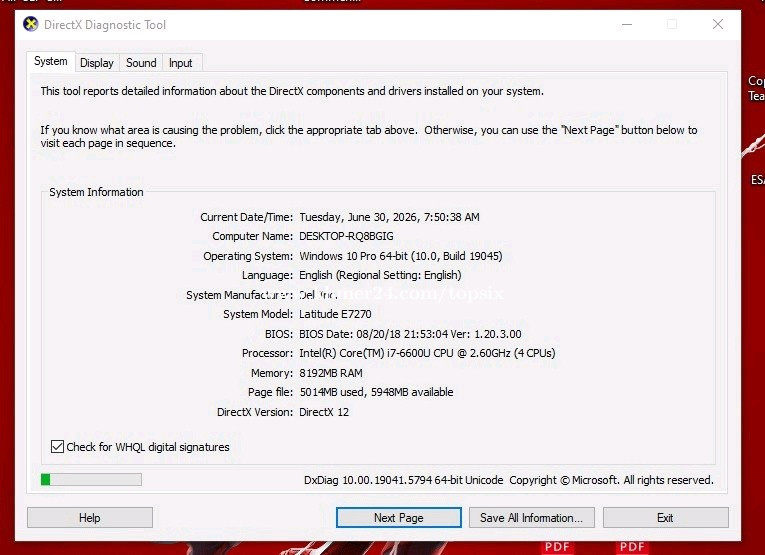Image resolution: width=765 pixels, height=555 pixels.
Task: Click the Intel Core i7-6600U processor value
Action: click(427, 353)
